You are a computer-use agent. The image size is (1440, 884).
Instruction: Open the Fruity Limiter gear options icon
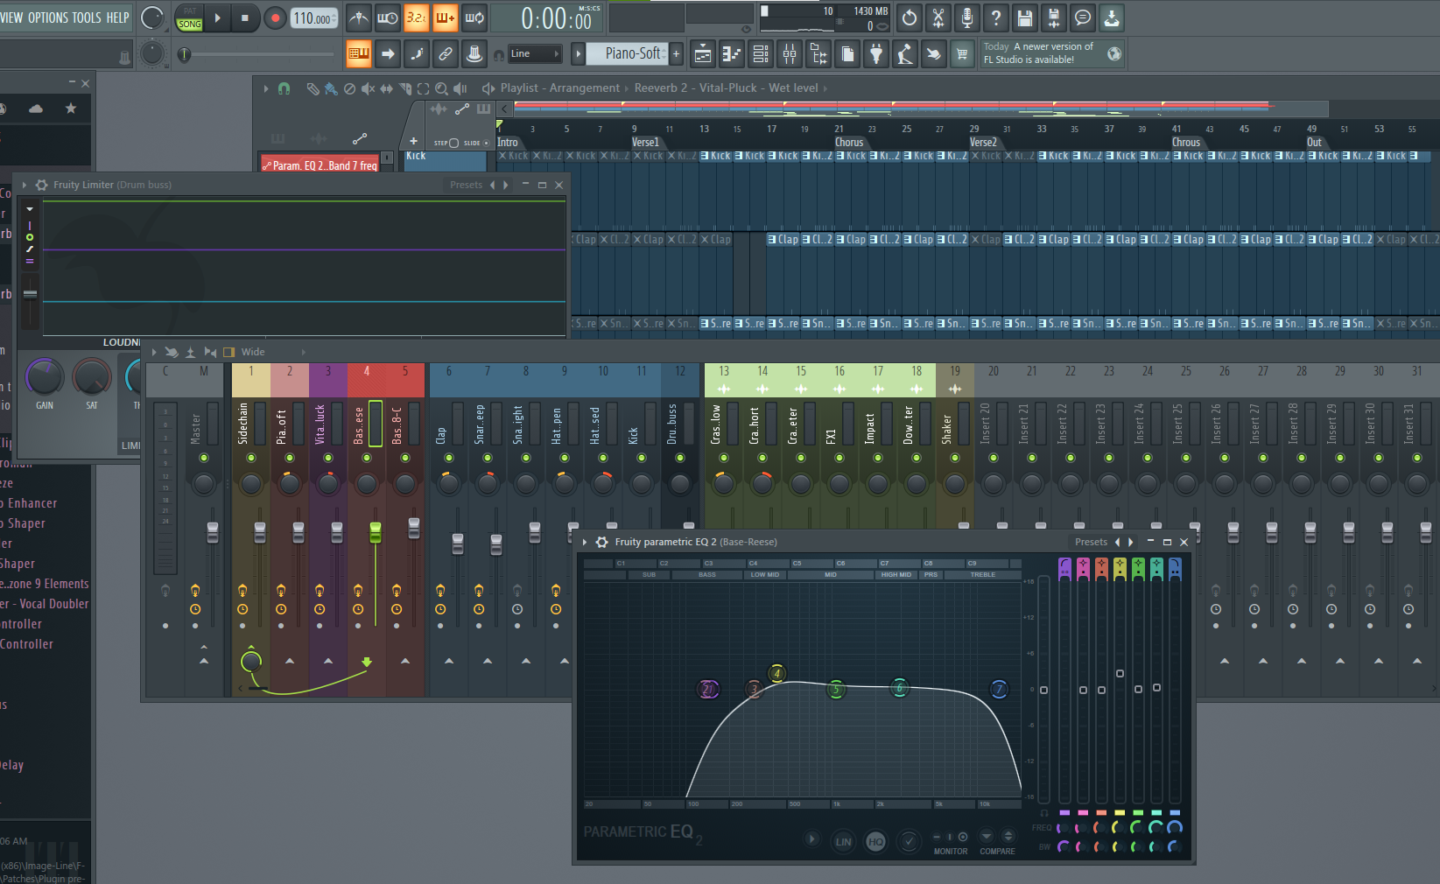[x=41, y=185]
